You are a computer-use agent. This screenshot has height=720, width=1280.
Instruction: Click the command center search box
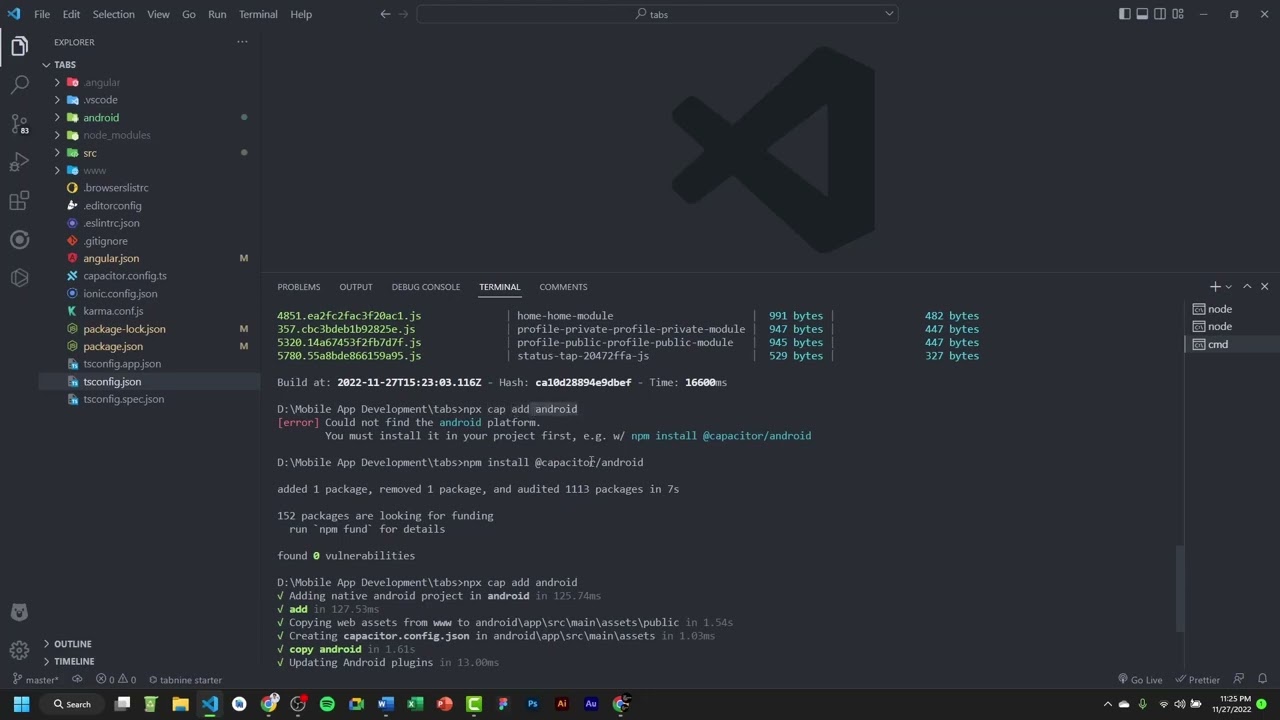pyautogui.click(x=657, y=14)
